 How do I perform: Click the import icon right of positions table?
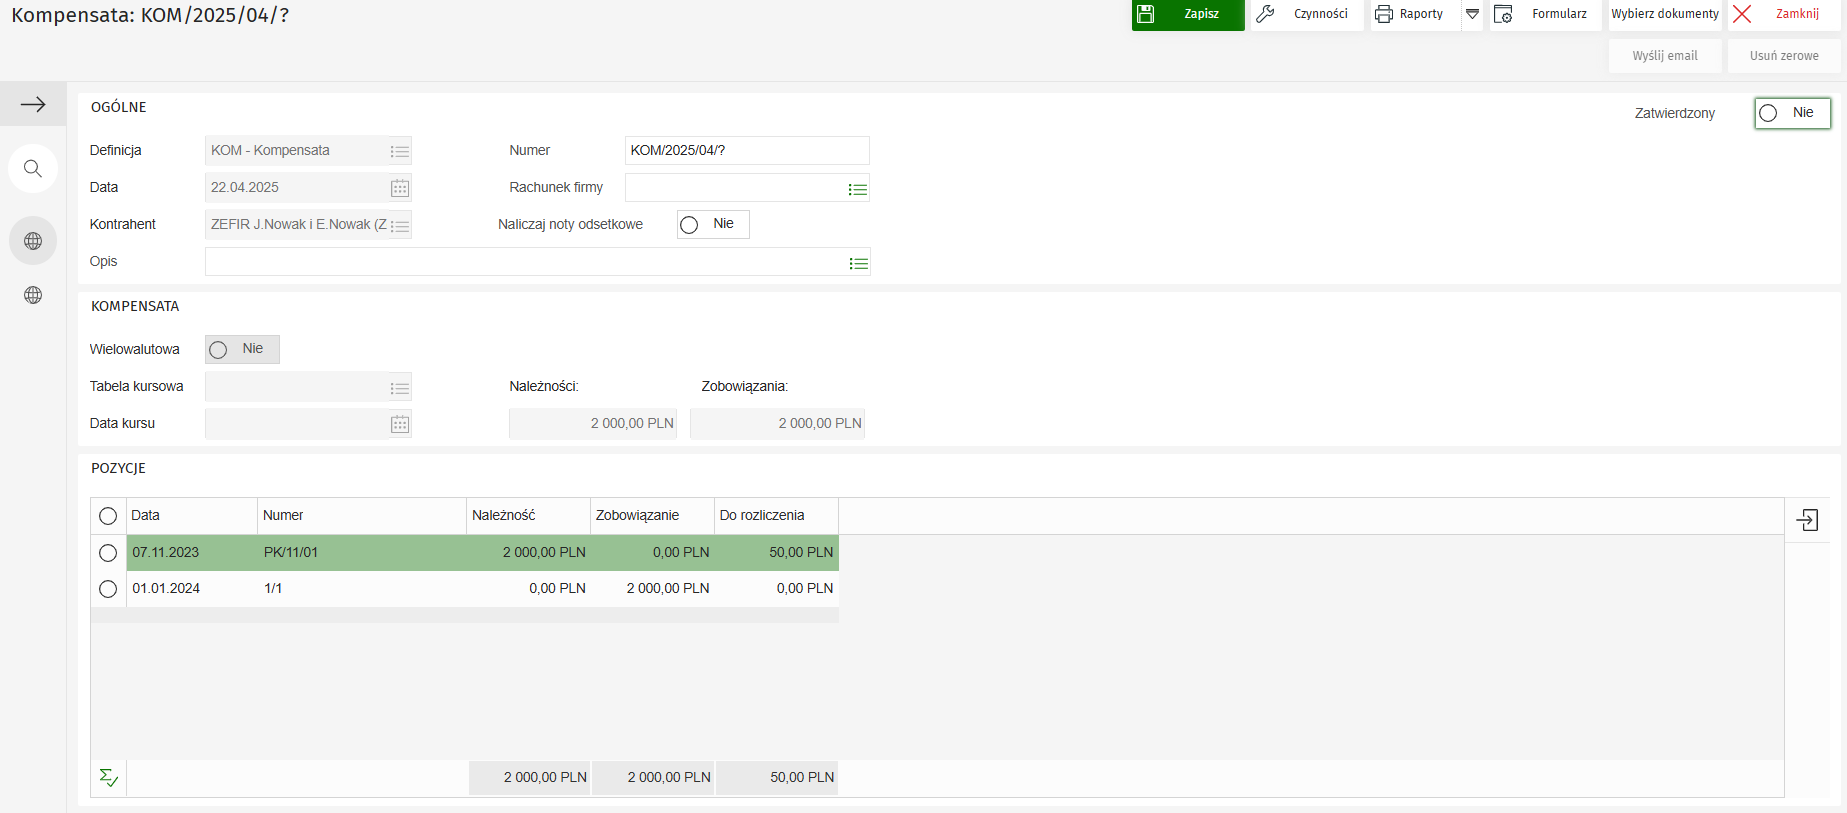click(1807, 520)
